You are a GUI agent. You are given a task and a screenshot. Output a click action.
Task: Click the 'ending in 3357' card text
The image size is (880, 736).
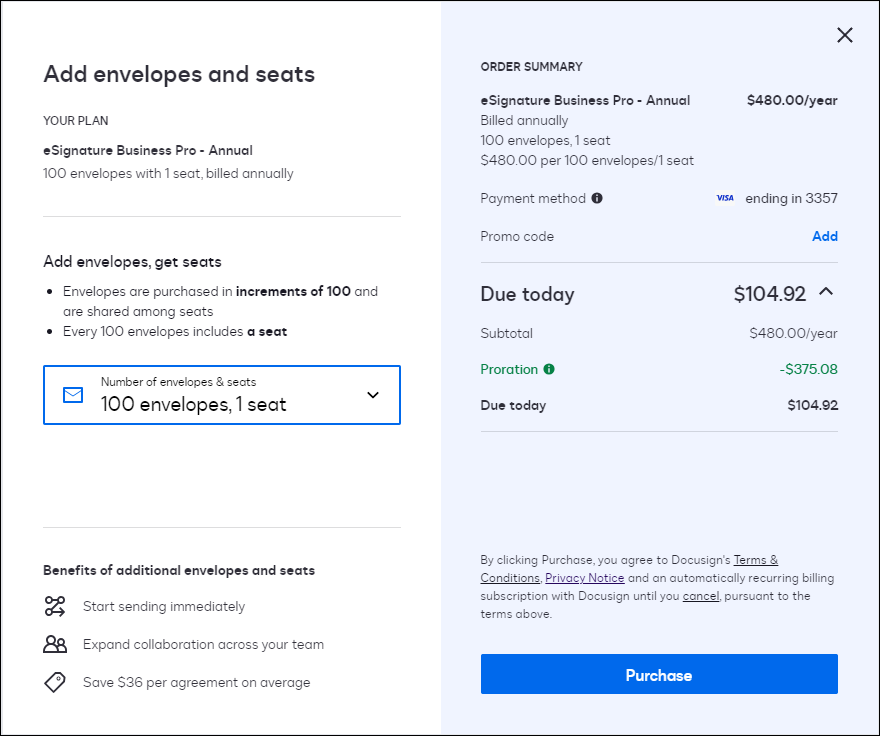pos(791,198)
